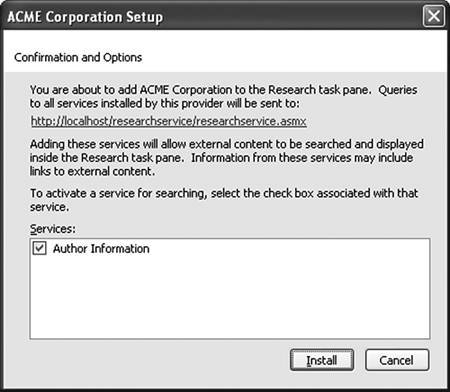Click gray area left of Install button
Screen dimensions: 450x392
coord(157,360)
